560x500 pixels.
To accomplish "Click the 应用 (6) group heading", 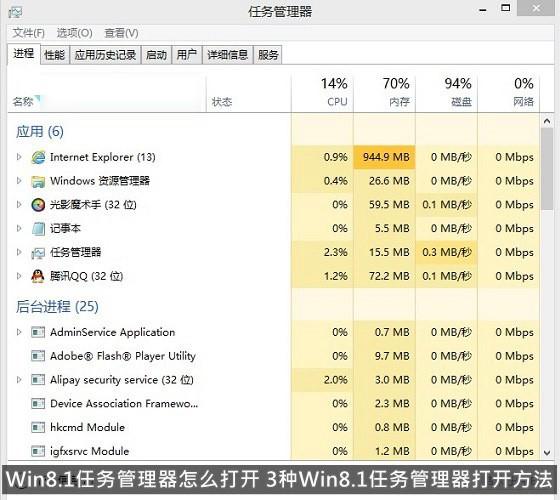I will click(40, 132).
